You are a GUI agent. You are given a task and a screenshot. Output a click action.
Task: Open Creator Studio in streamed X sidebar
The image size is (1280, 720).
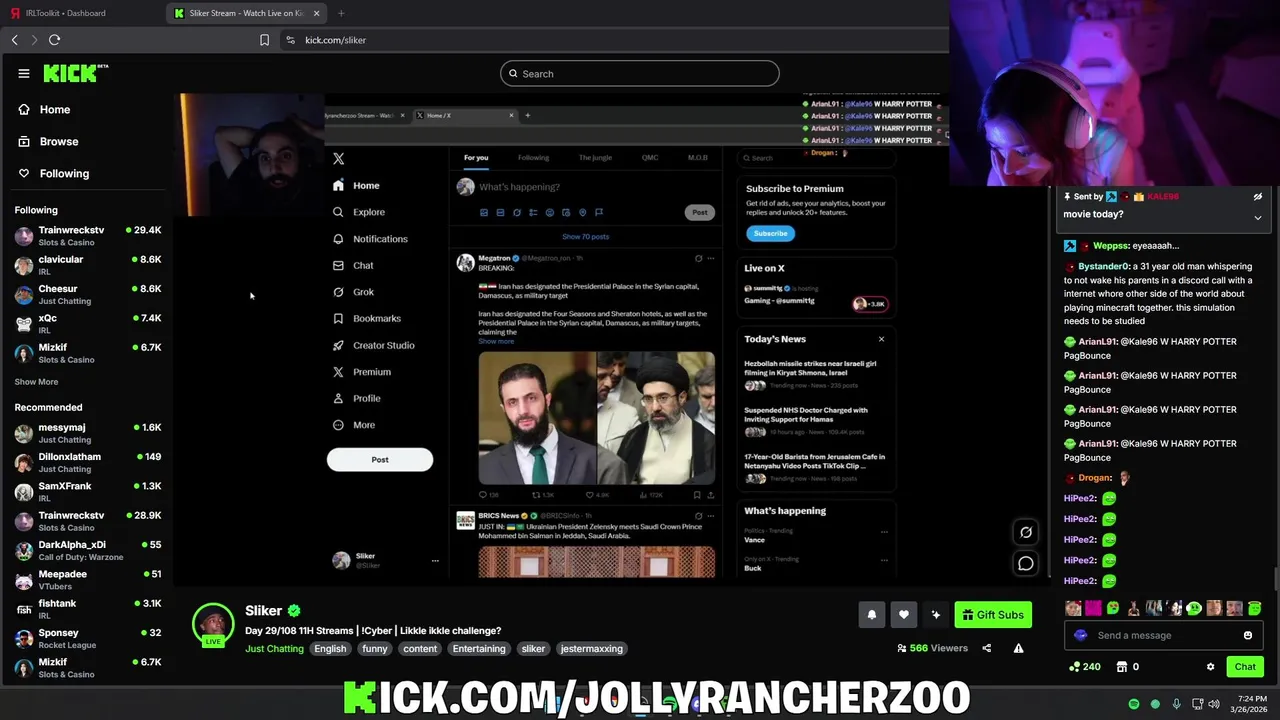374,345
